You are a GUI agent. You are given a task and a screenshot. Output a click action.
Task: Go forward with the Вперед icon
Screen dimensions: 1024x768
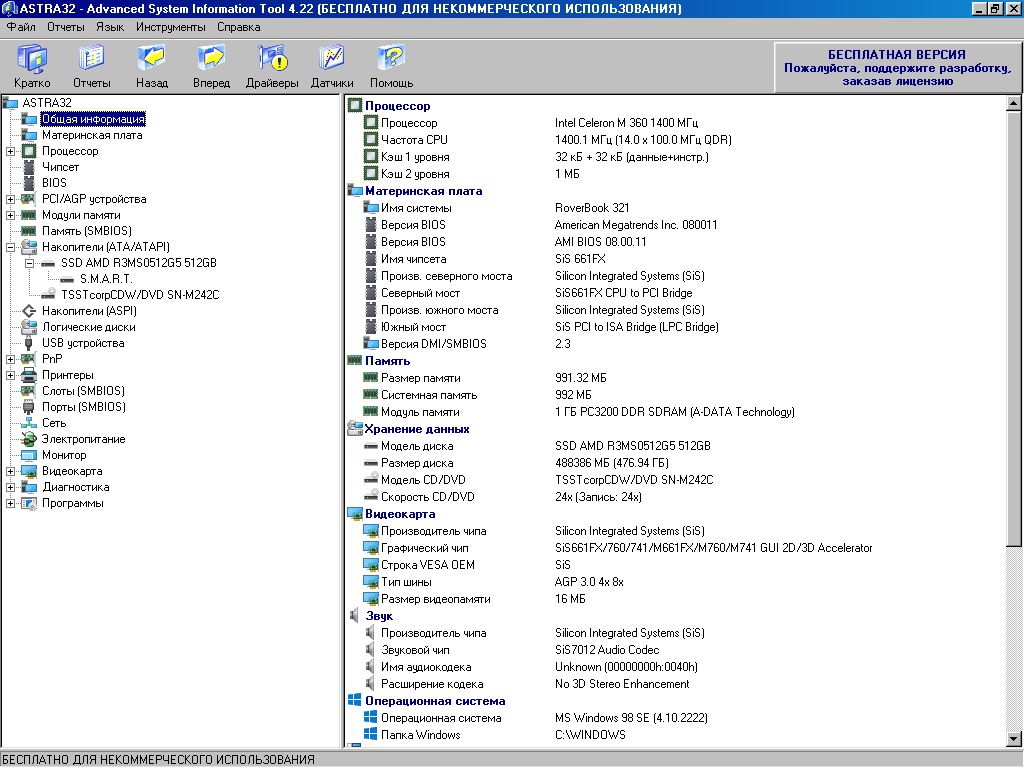click(x=211, y=66)
